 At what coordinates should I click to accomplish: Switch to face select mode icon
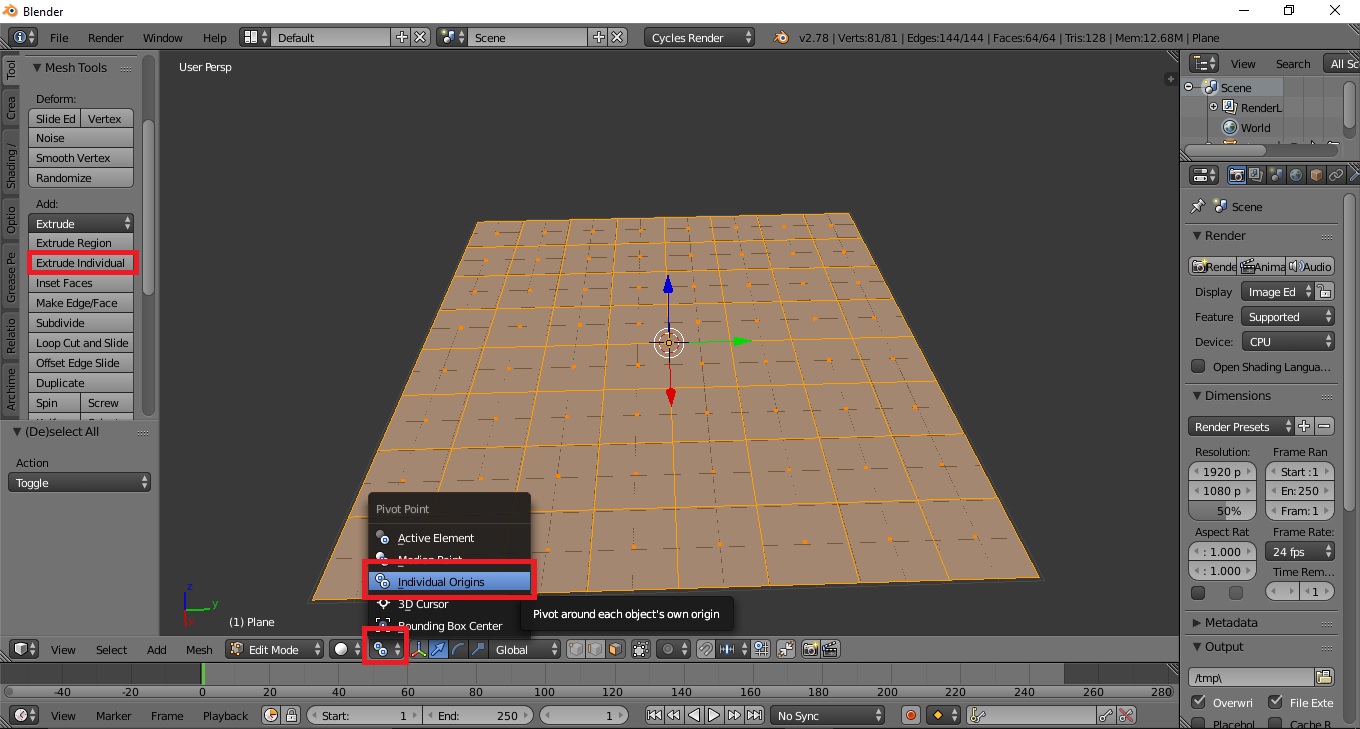click(x=615, y=649)
